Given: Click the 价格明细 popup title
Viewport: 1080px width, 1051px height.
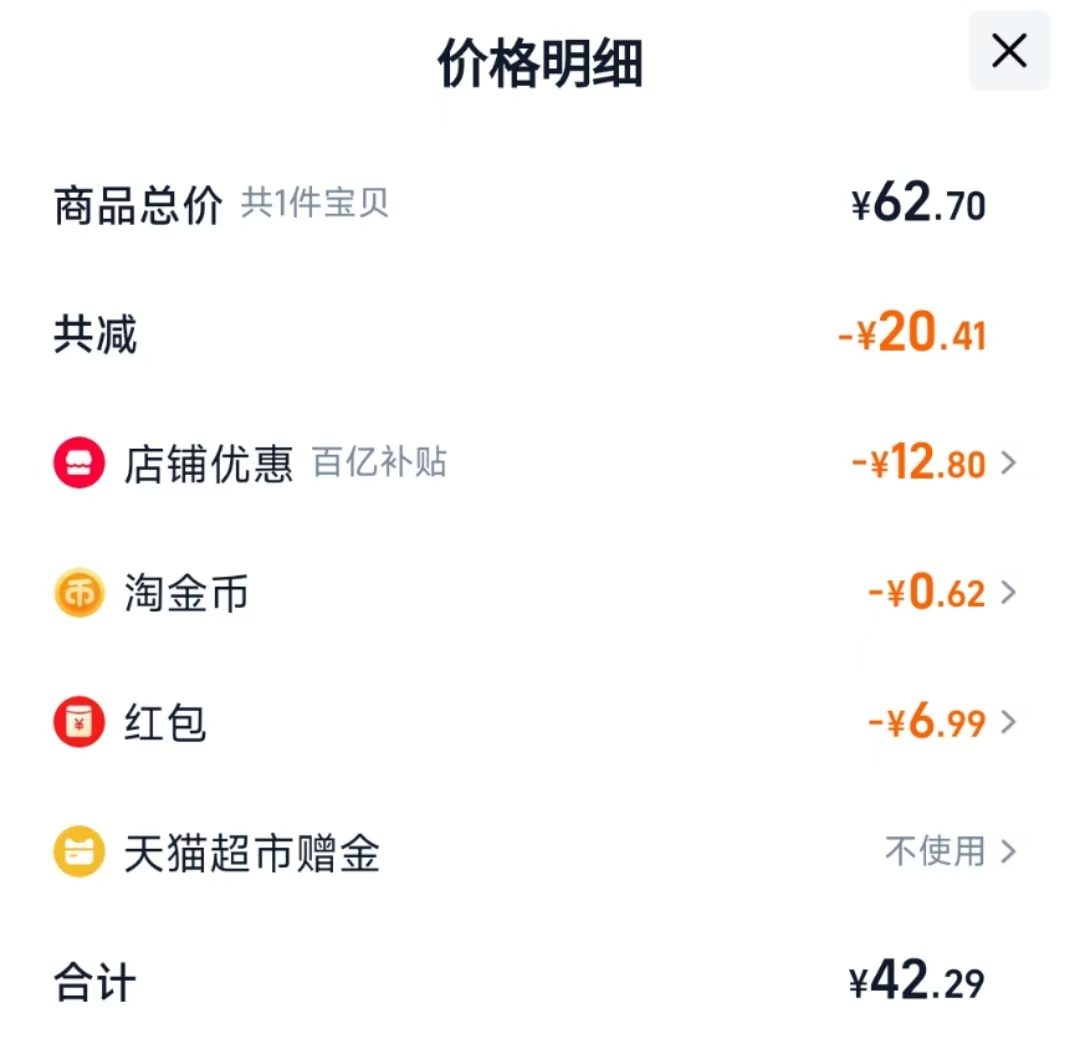Looking at the screenshot, I should click(x=540, y=62).
